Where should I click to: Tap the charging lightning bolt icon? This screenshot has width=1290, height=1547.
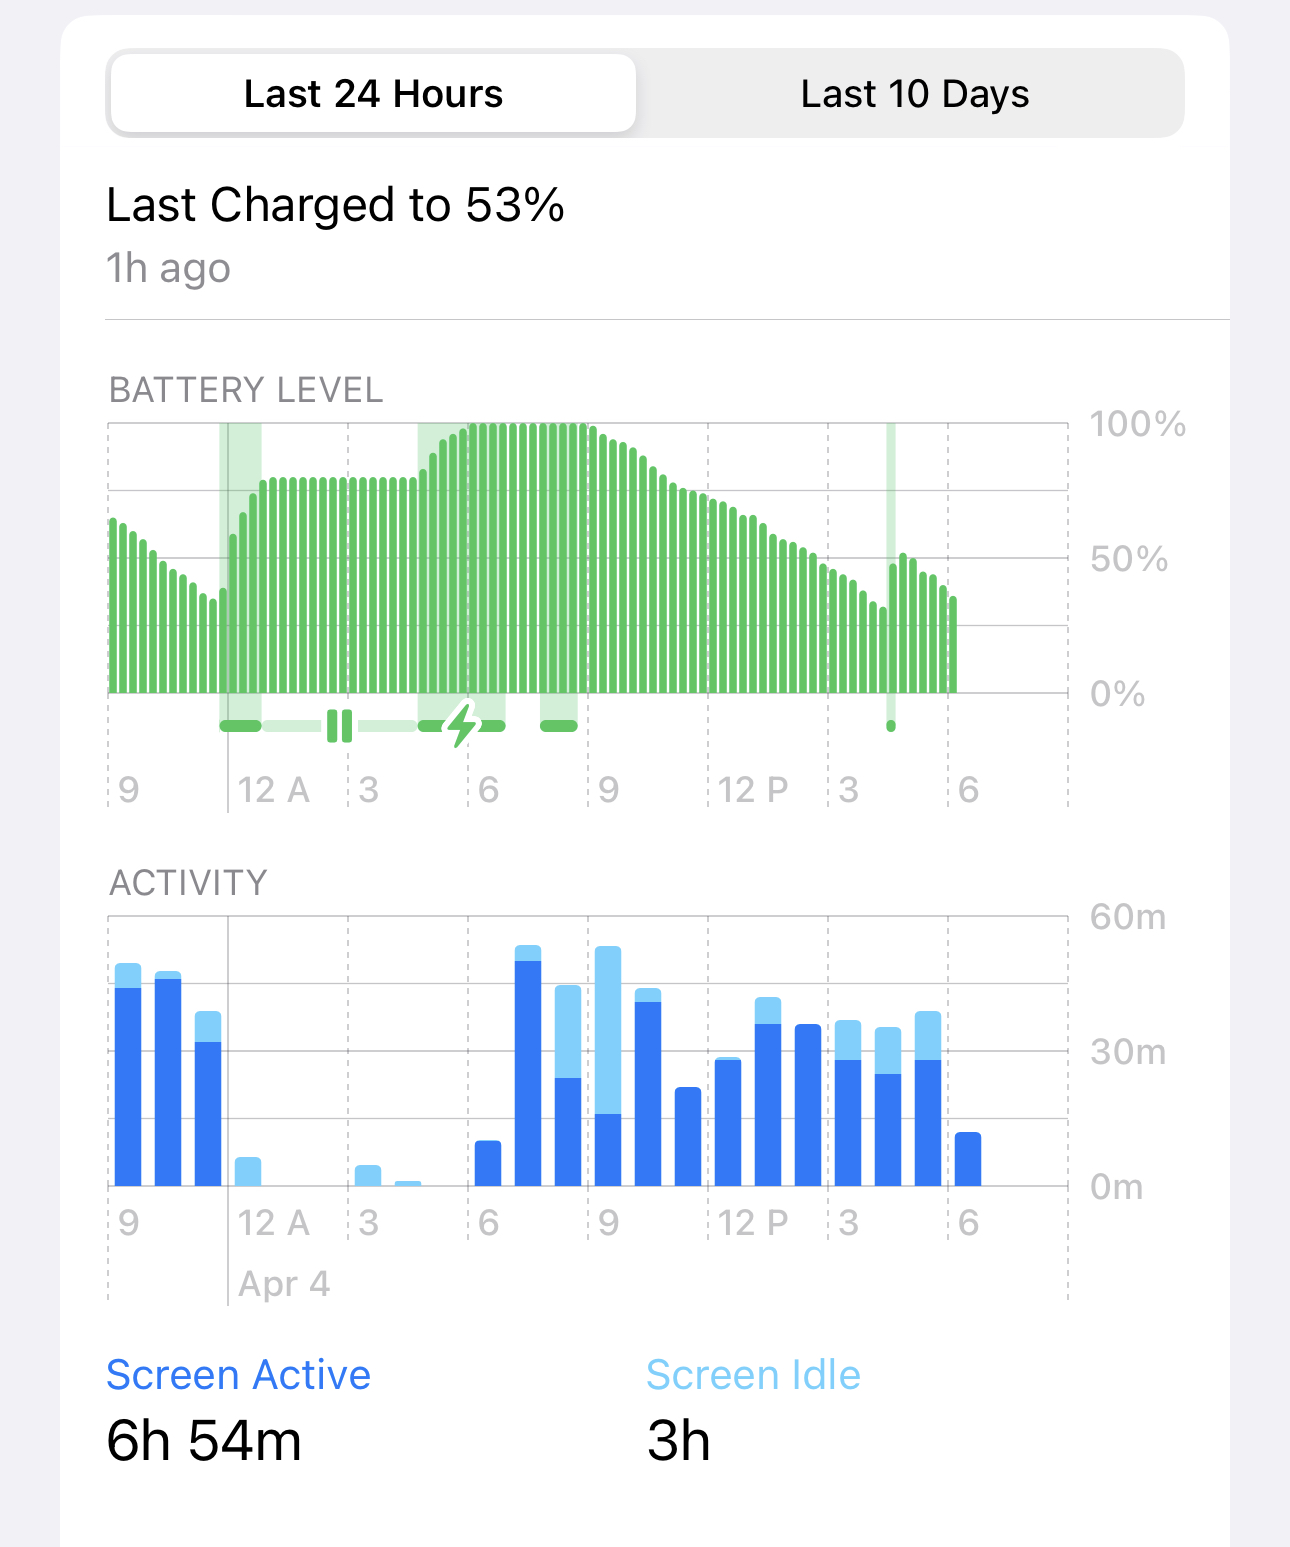[461, 724]
